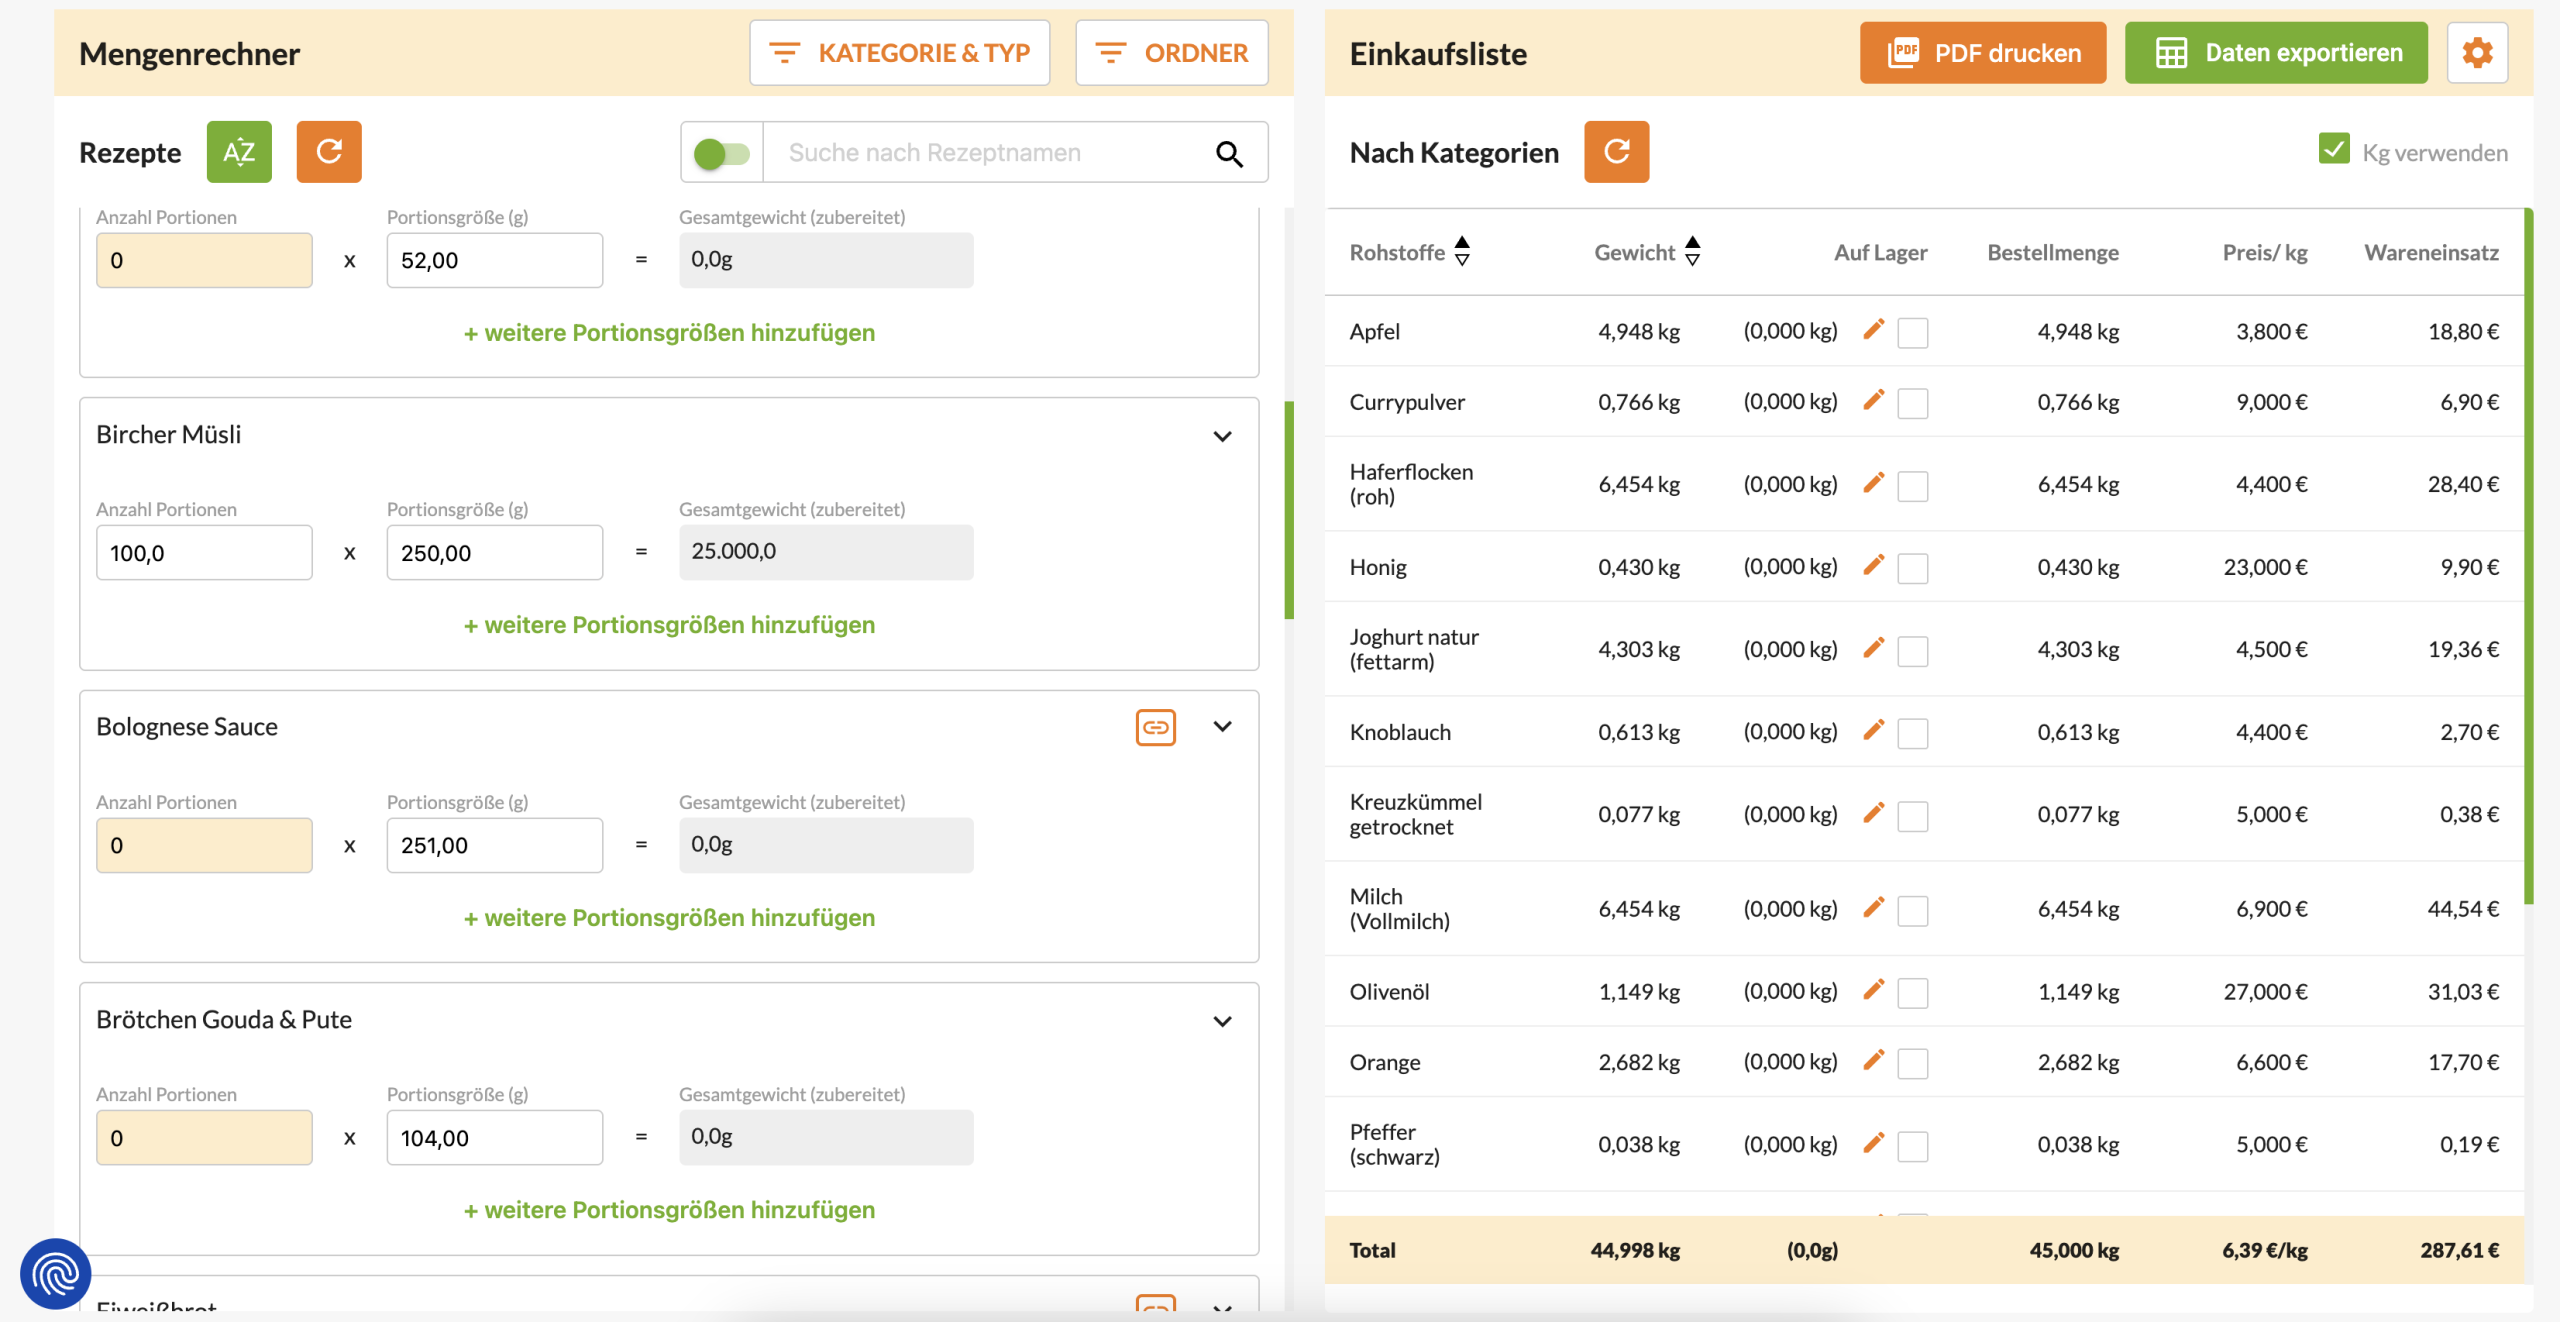Expand the Brötchen Gouda & Pute chevron
The image size is (2560, 1322).
pyautogui.click(x=1222, y=1021)
